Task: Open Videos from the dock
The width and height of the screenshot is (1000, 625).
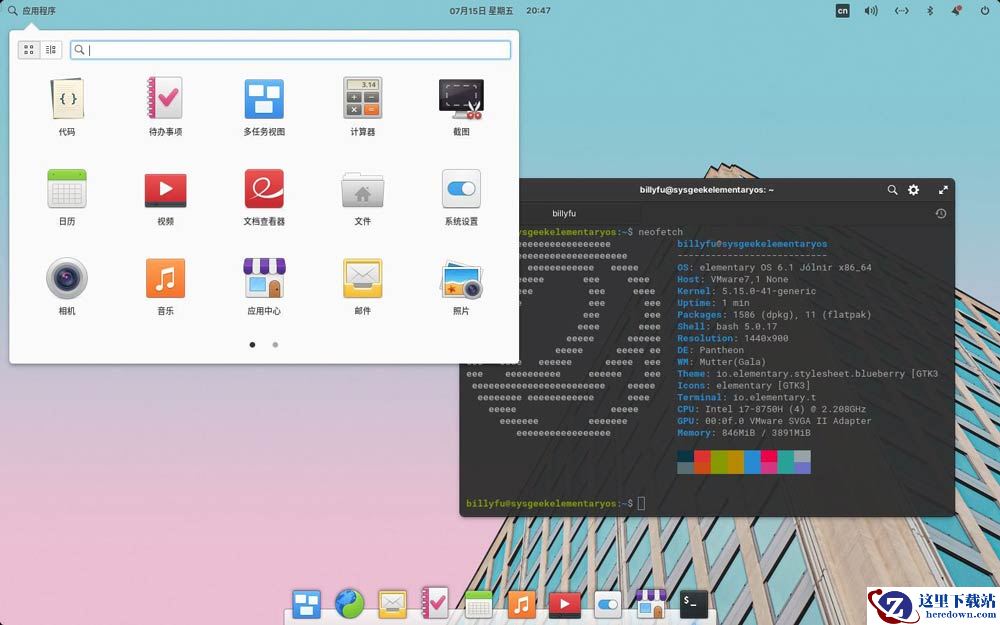Action: click(x=564, y=603)
